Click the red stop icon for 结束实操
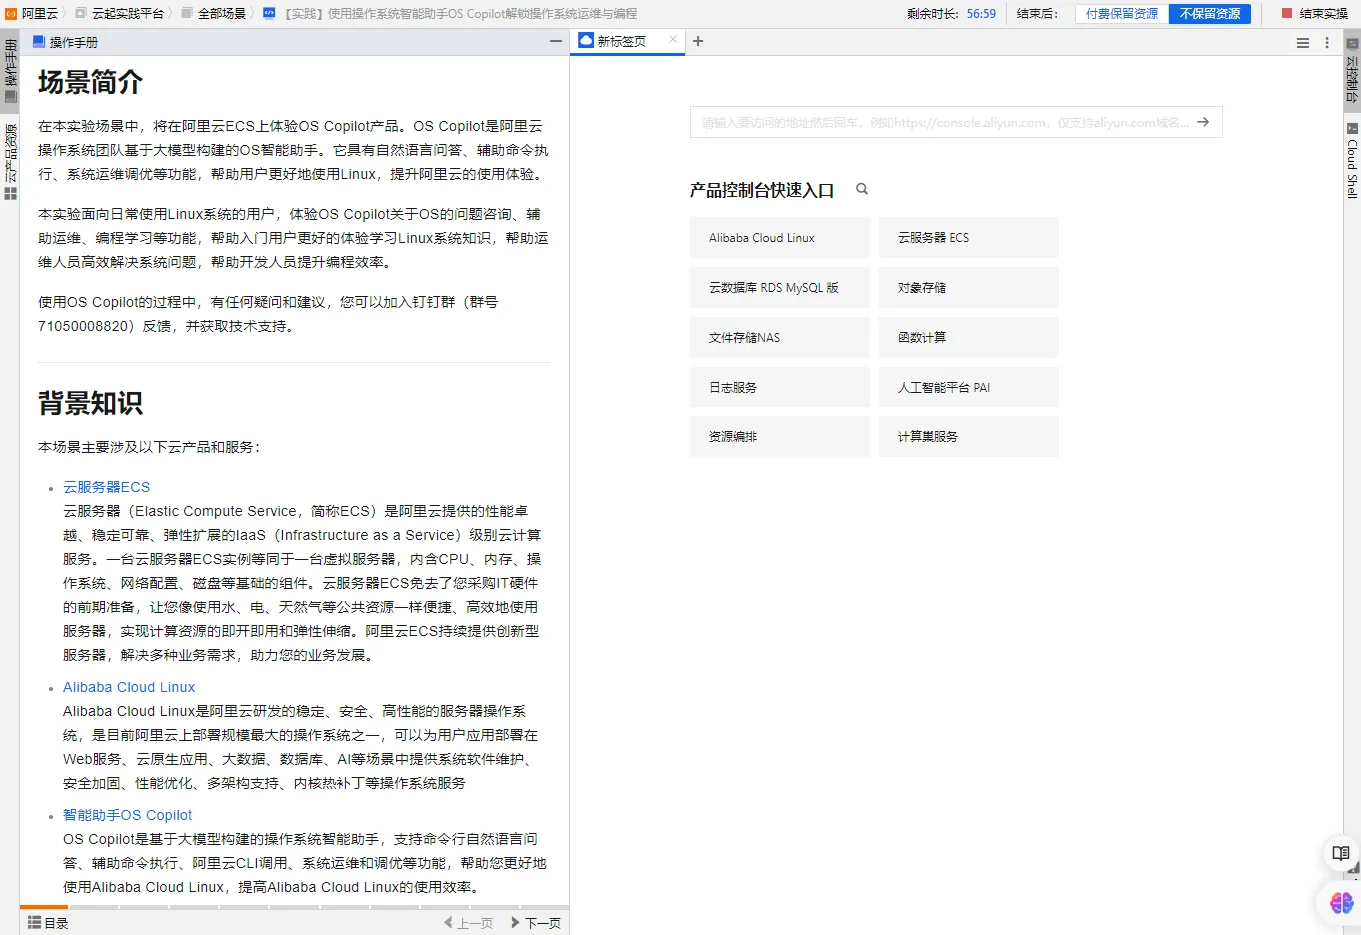This screenshot has width=1361, height=935. pos(1287,14)
